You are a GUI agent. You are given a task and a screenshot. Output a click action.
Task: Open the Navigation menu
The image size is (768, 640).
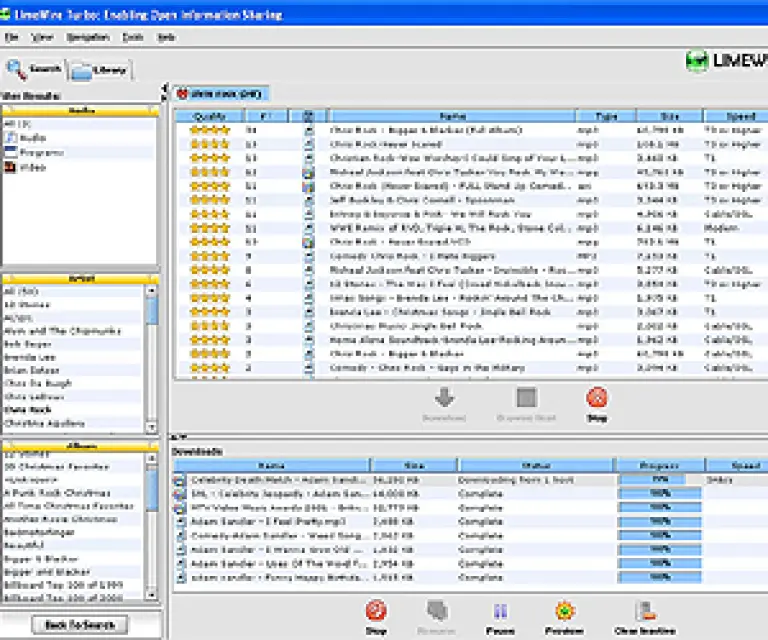coord(88,37)
